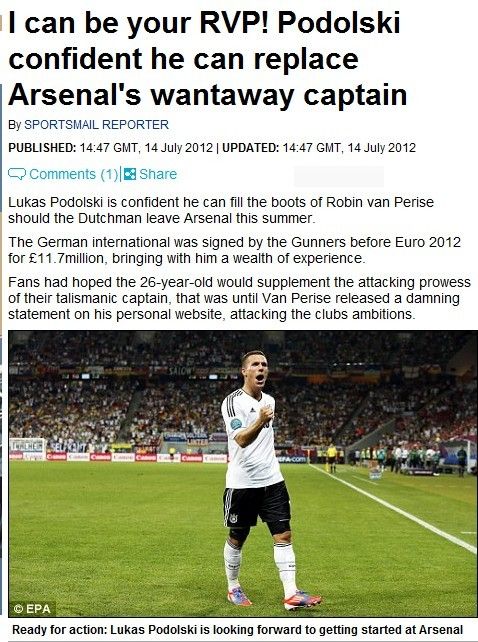The width and height of the screenshot is (478, 642).
Task: Open the SPORTSMAIL REPORTER byline link
Action: pos(96,124)
